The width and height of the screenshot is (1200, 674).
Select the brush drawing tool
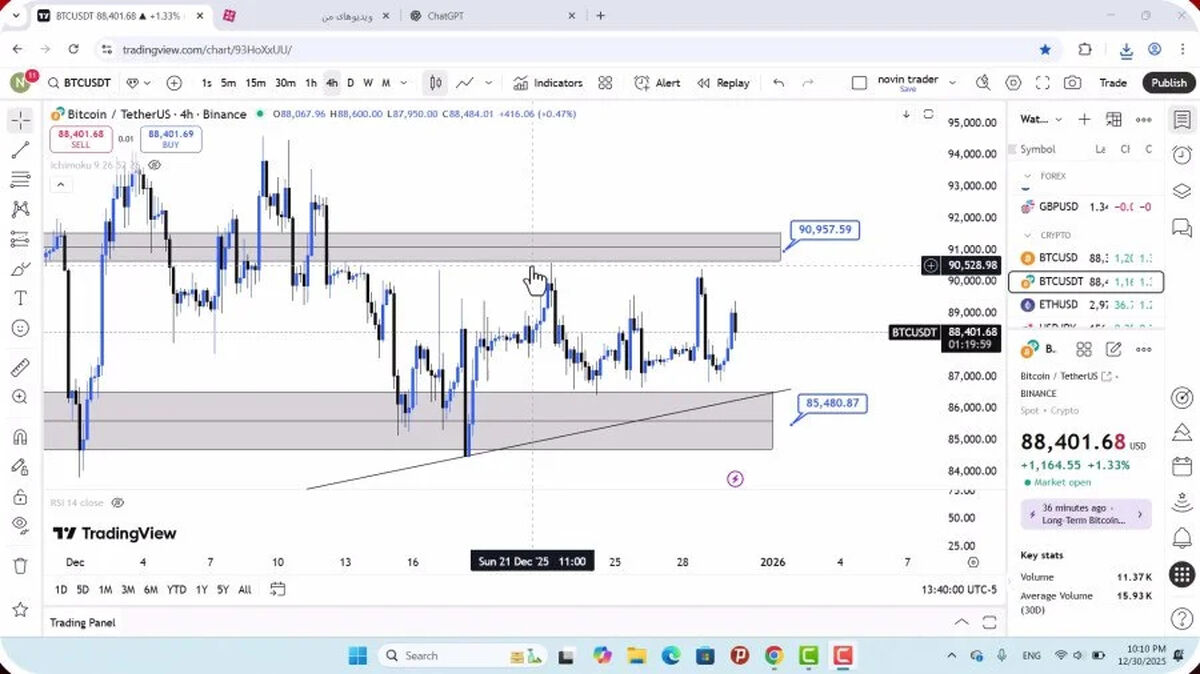click(x=20, y=269)
